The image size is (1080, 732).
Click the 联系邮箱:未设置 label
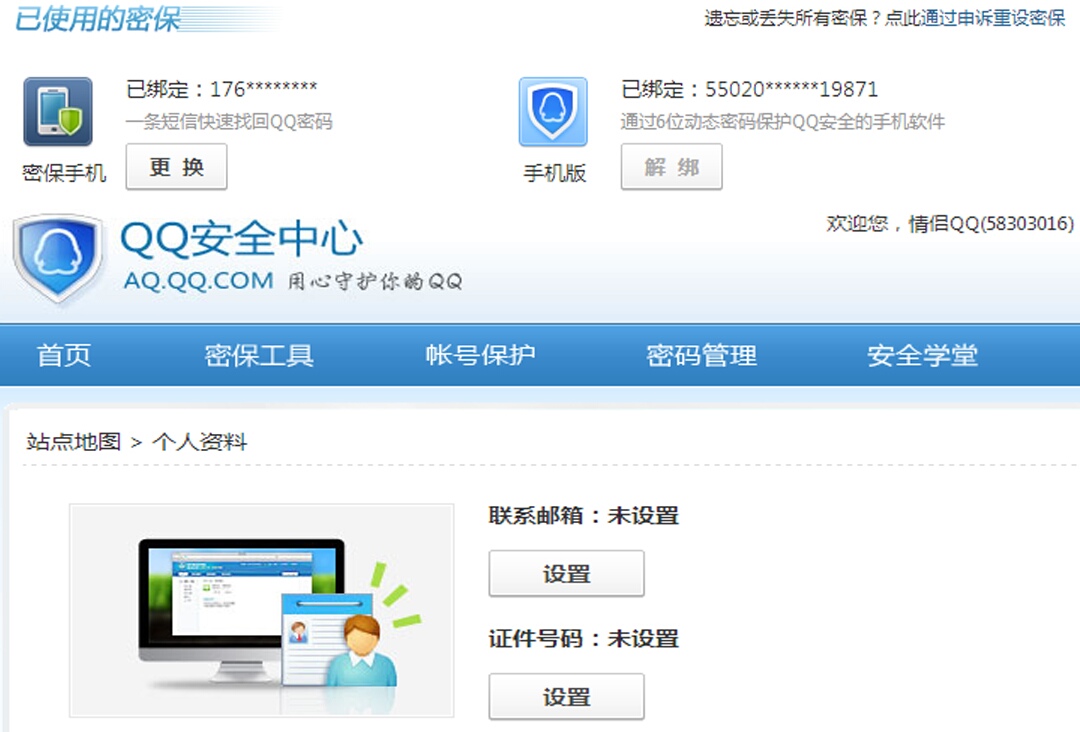tap(584, 515)
